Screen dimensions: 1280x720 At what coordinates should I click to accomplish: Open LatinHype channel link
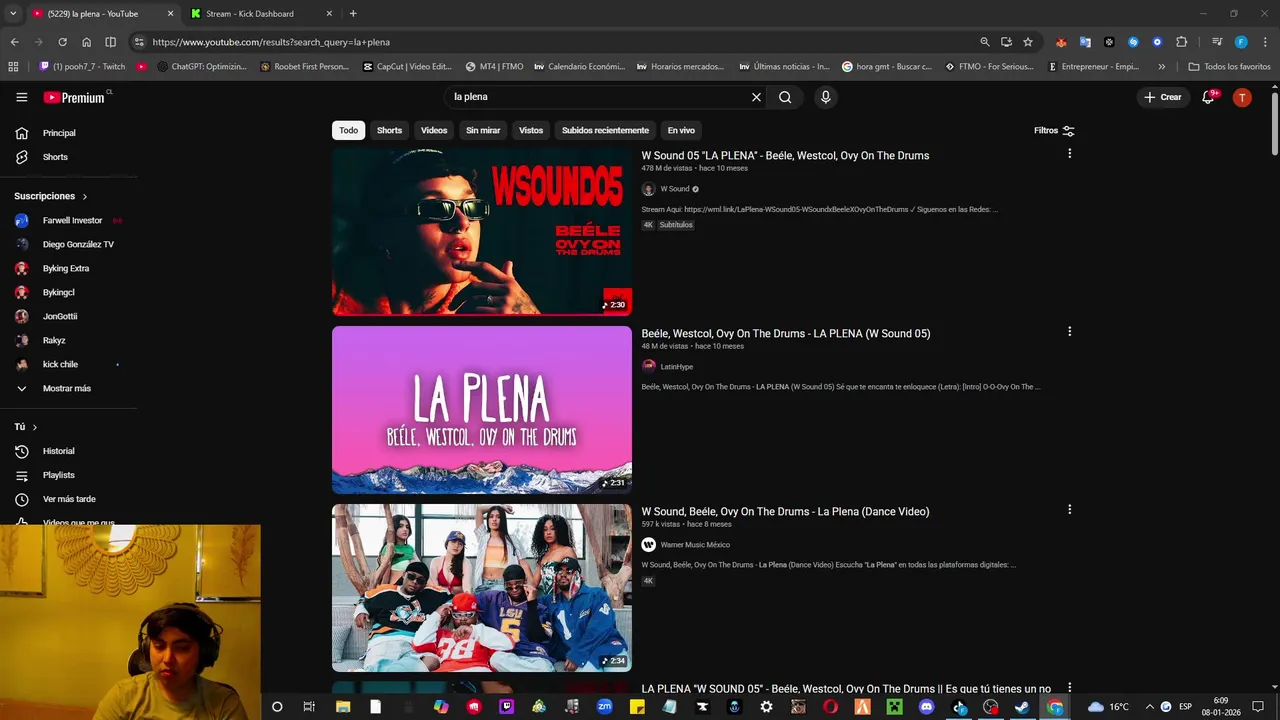pos(676,367)
